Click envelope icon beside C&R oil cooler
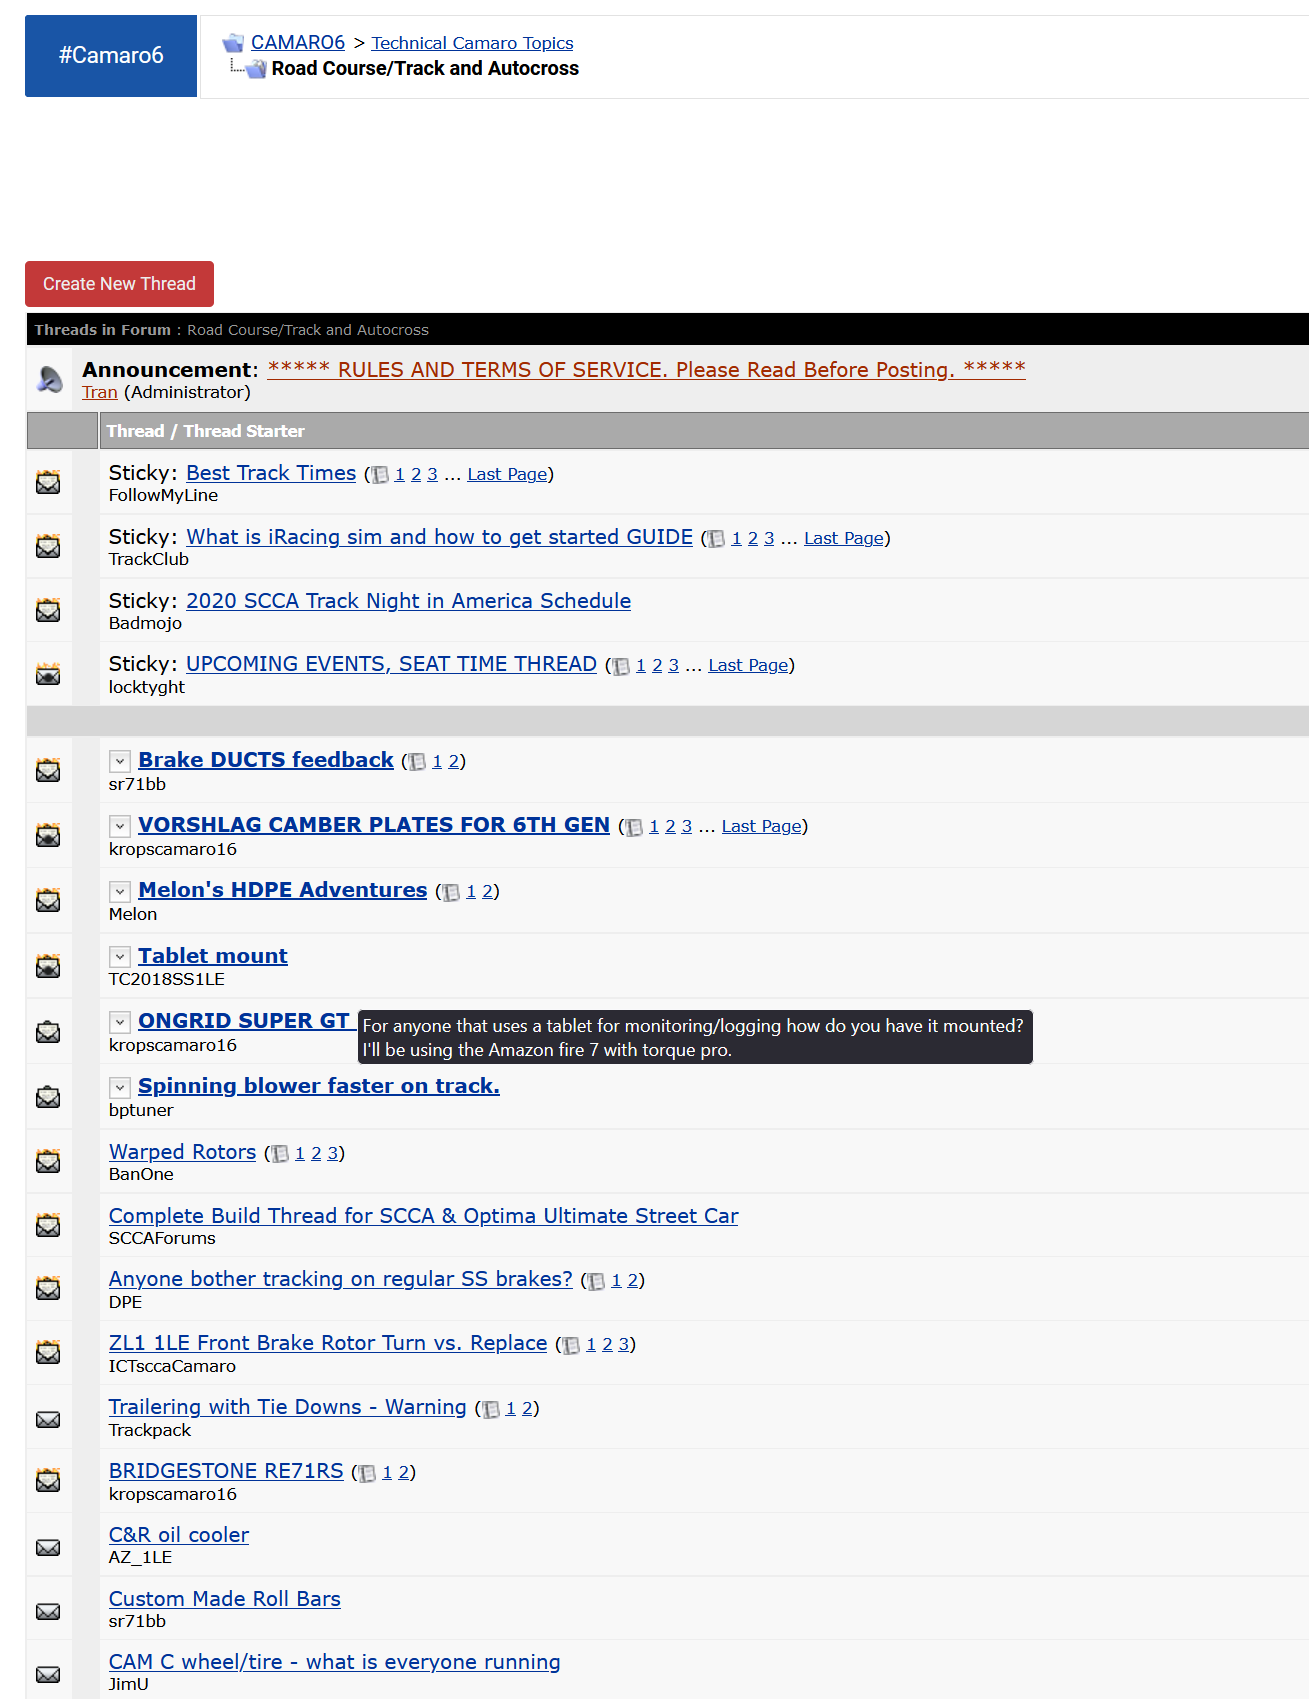The width and height of the screenshot is (1309, 1699). (48, 1547)
